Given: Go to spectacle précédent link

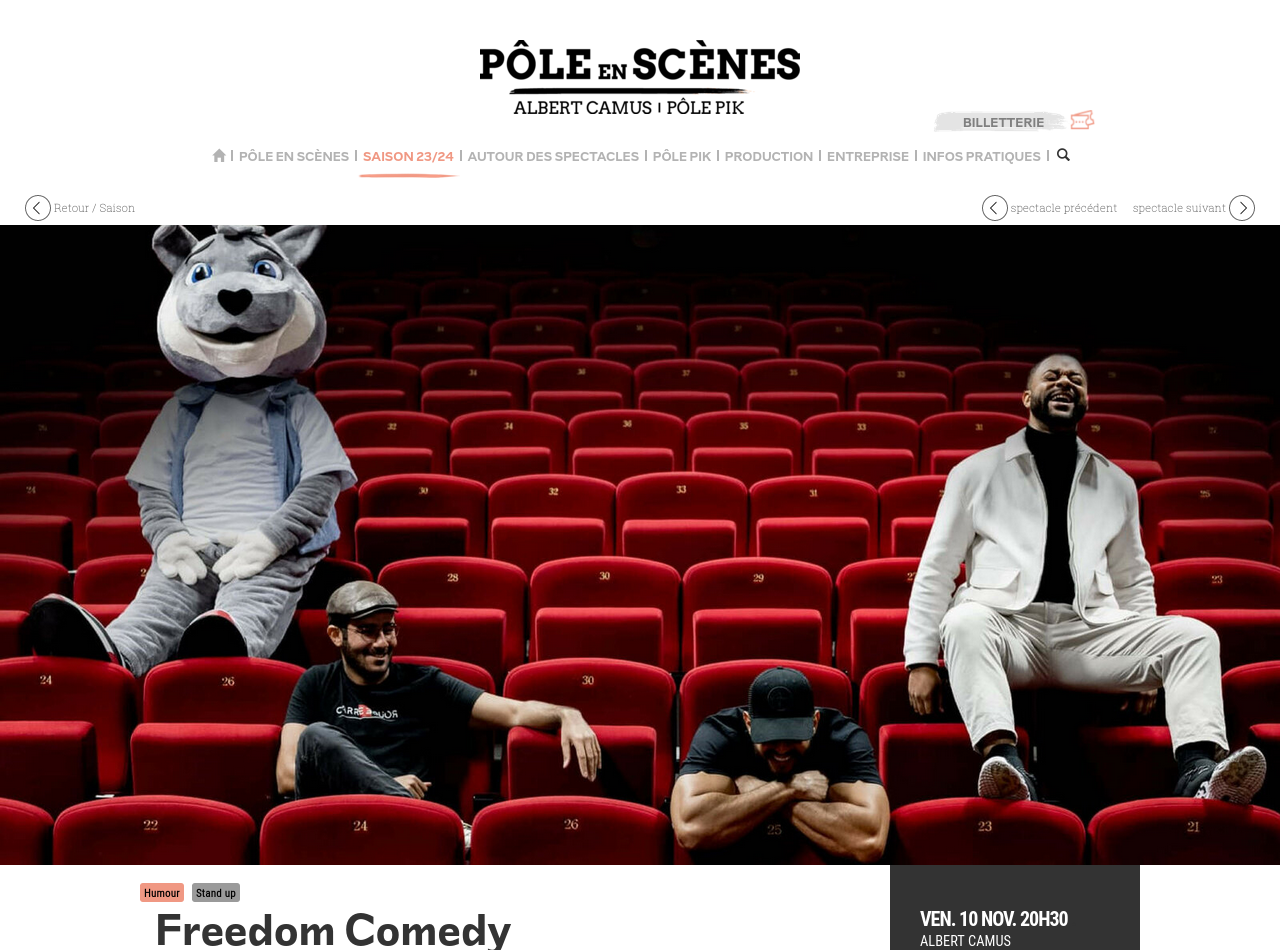Looking at the screenshot, I should (x=1064, y=208).
